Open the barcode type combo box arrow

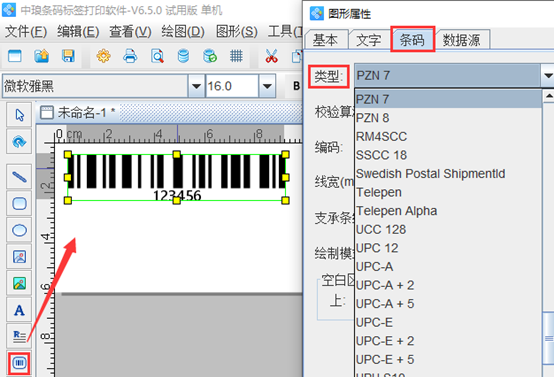(548, 75)
